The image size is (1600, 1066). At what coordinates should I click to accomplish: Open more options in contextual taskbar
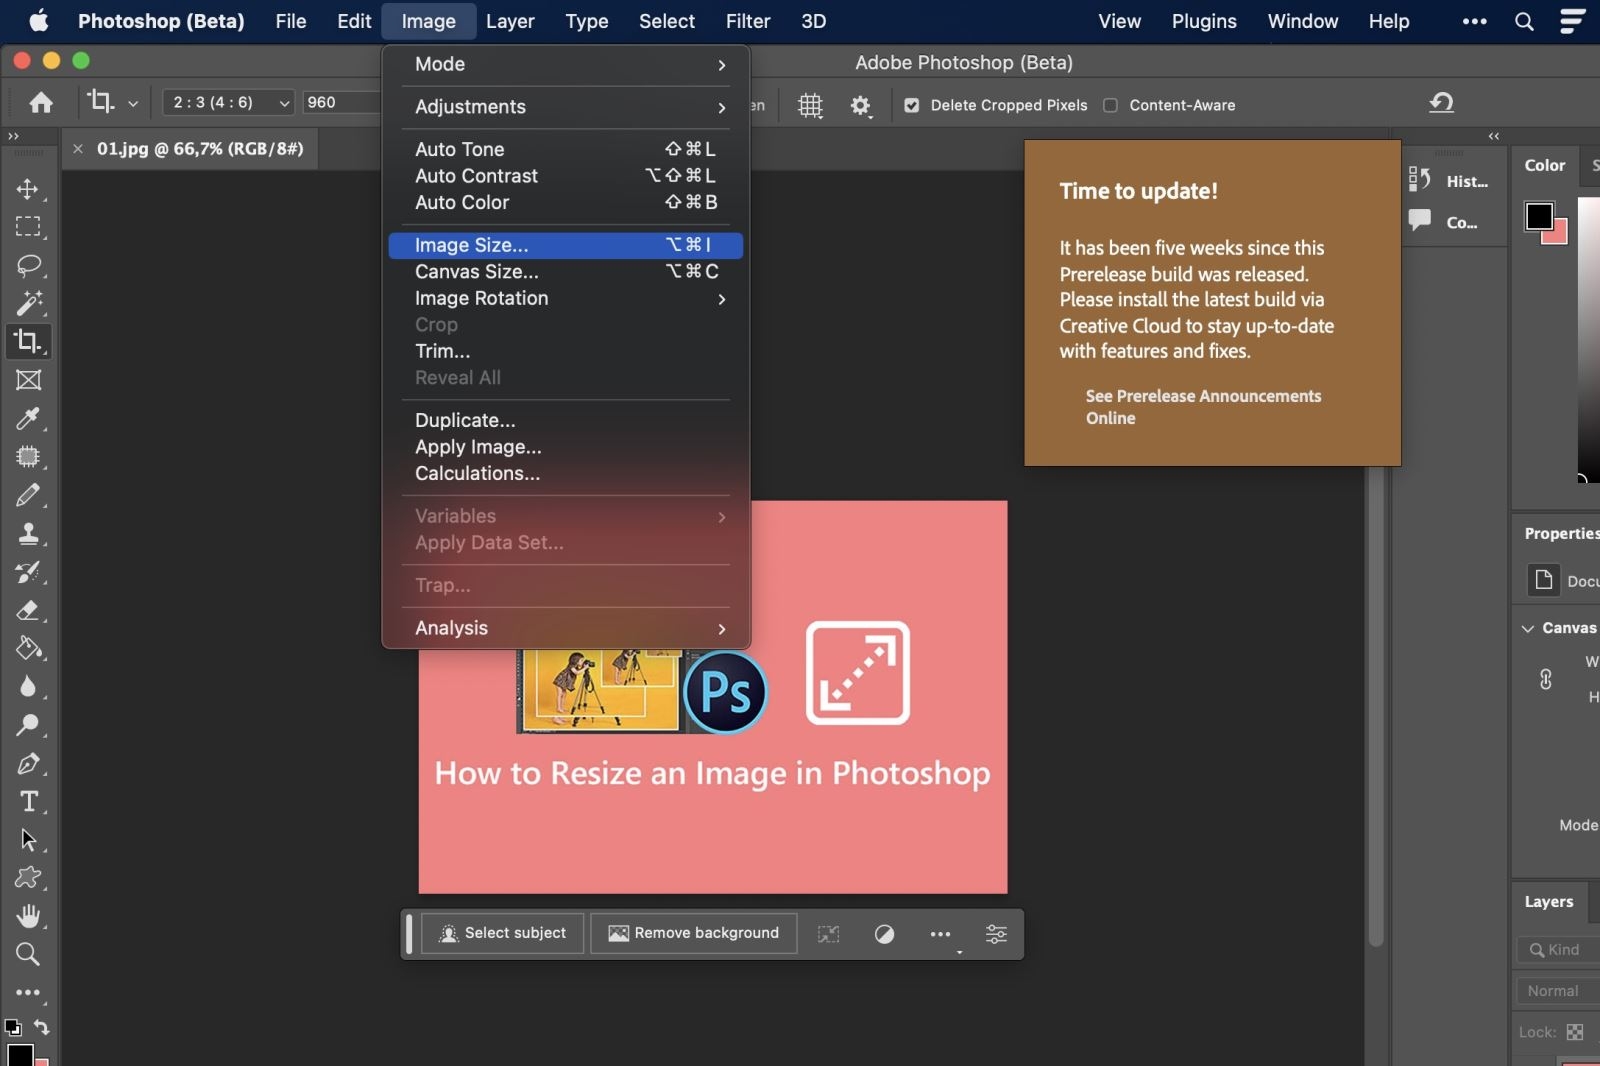pyautogui.click(x=940, y=934)
